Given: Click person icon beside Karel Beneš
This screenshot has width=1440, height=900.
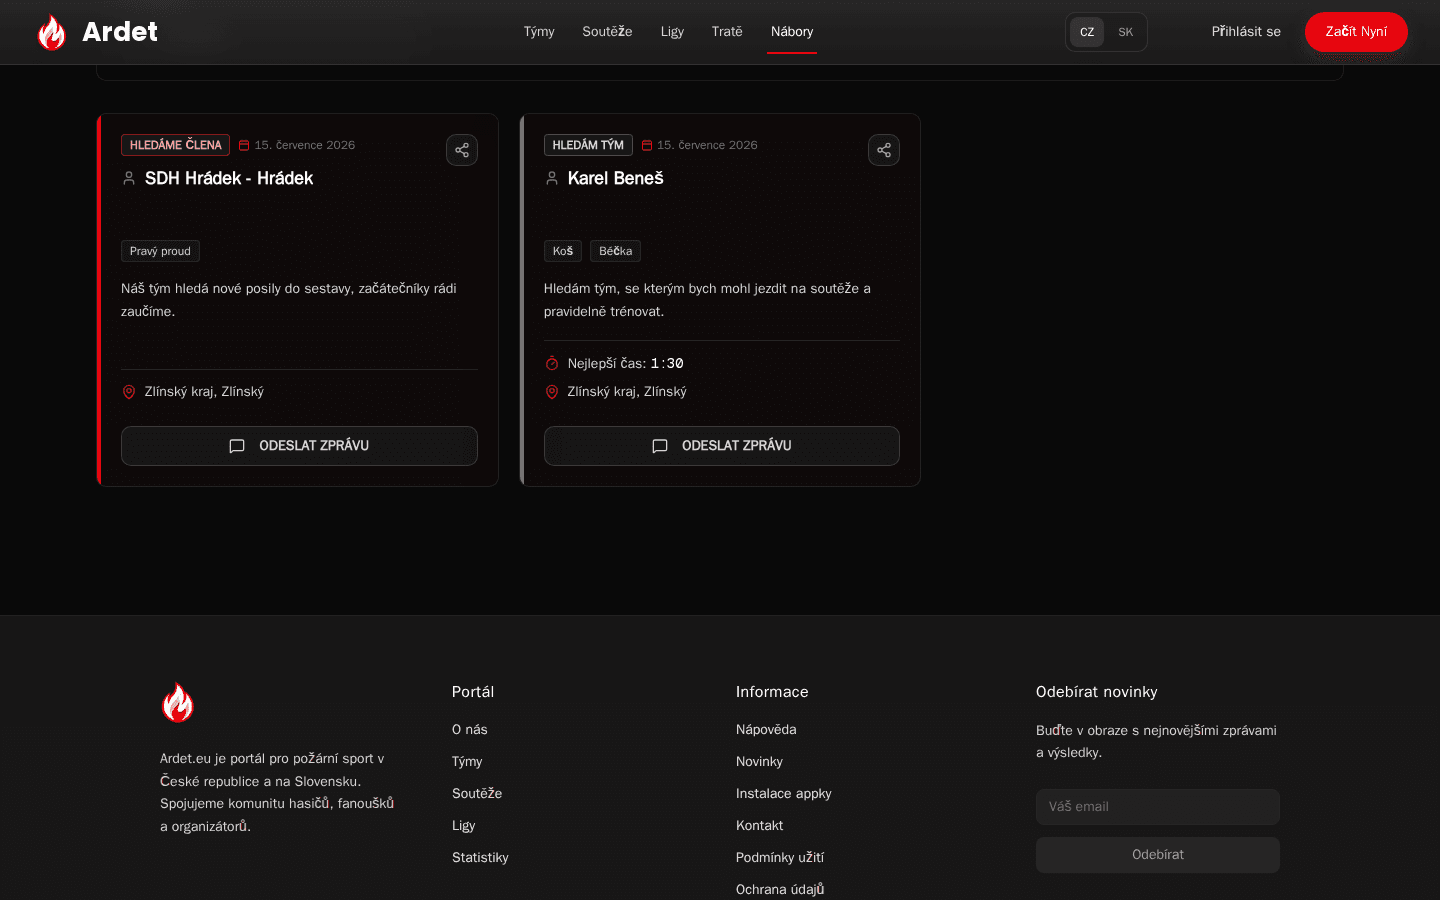Looking at the screenshot, I should [x=552, y=178].
